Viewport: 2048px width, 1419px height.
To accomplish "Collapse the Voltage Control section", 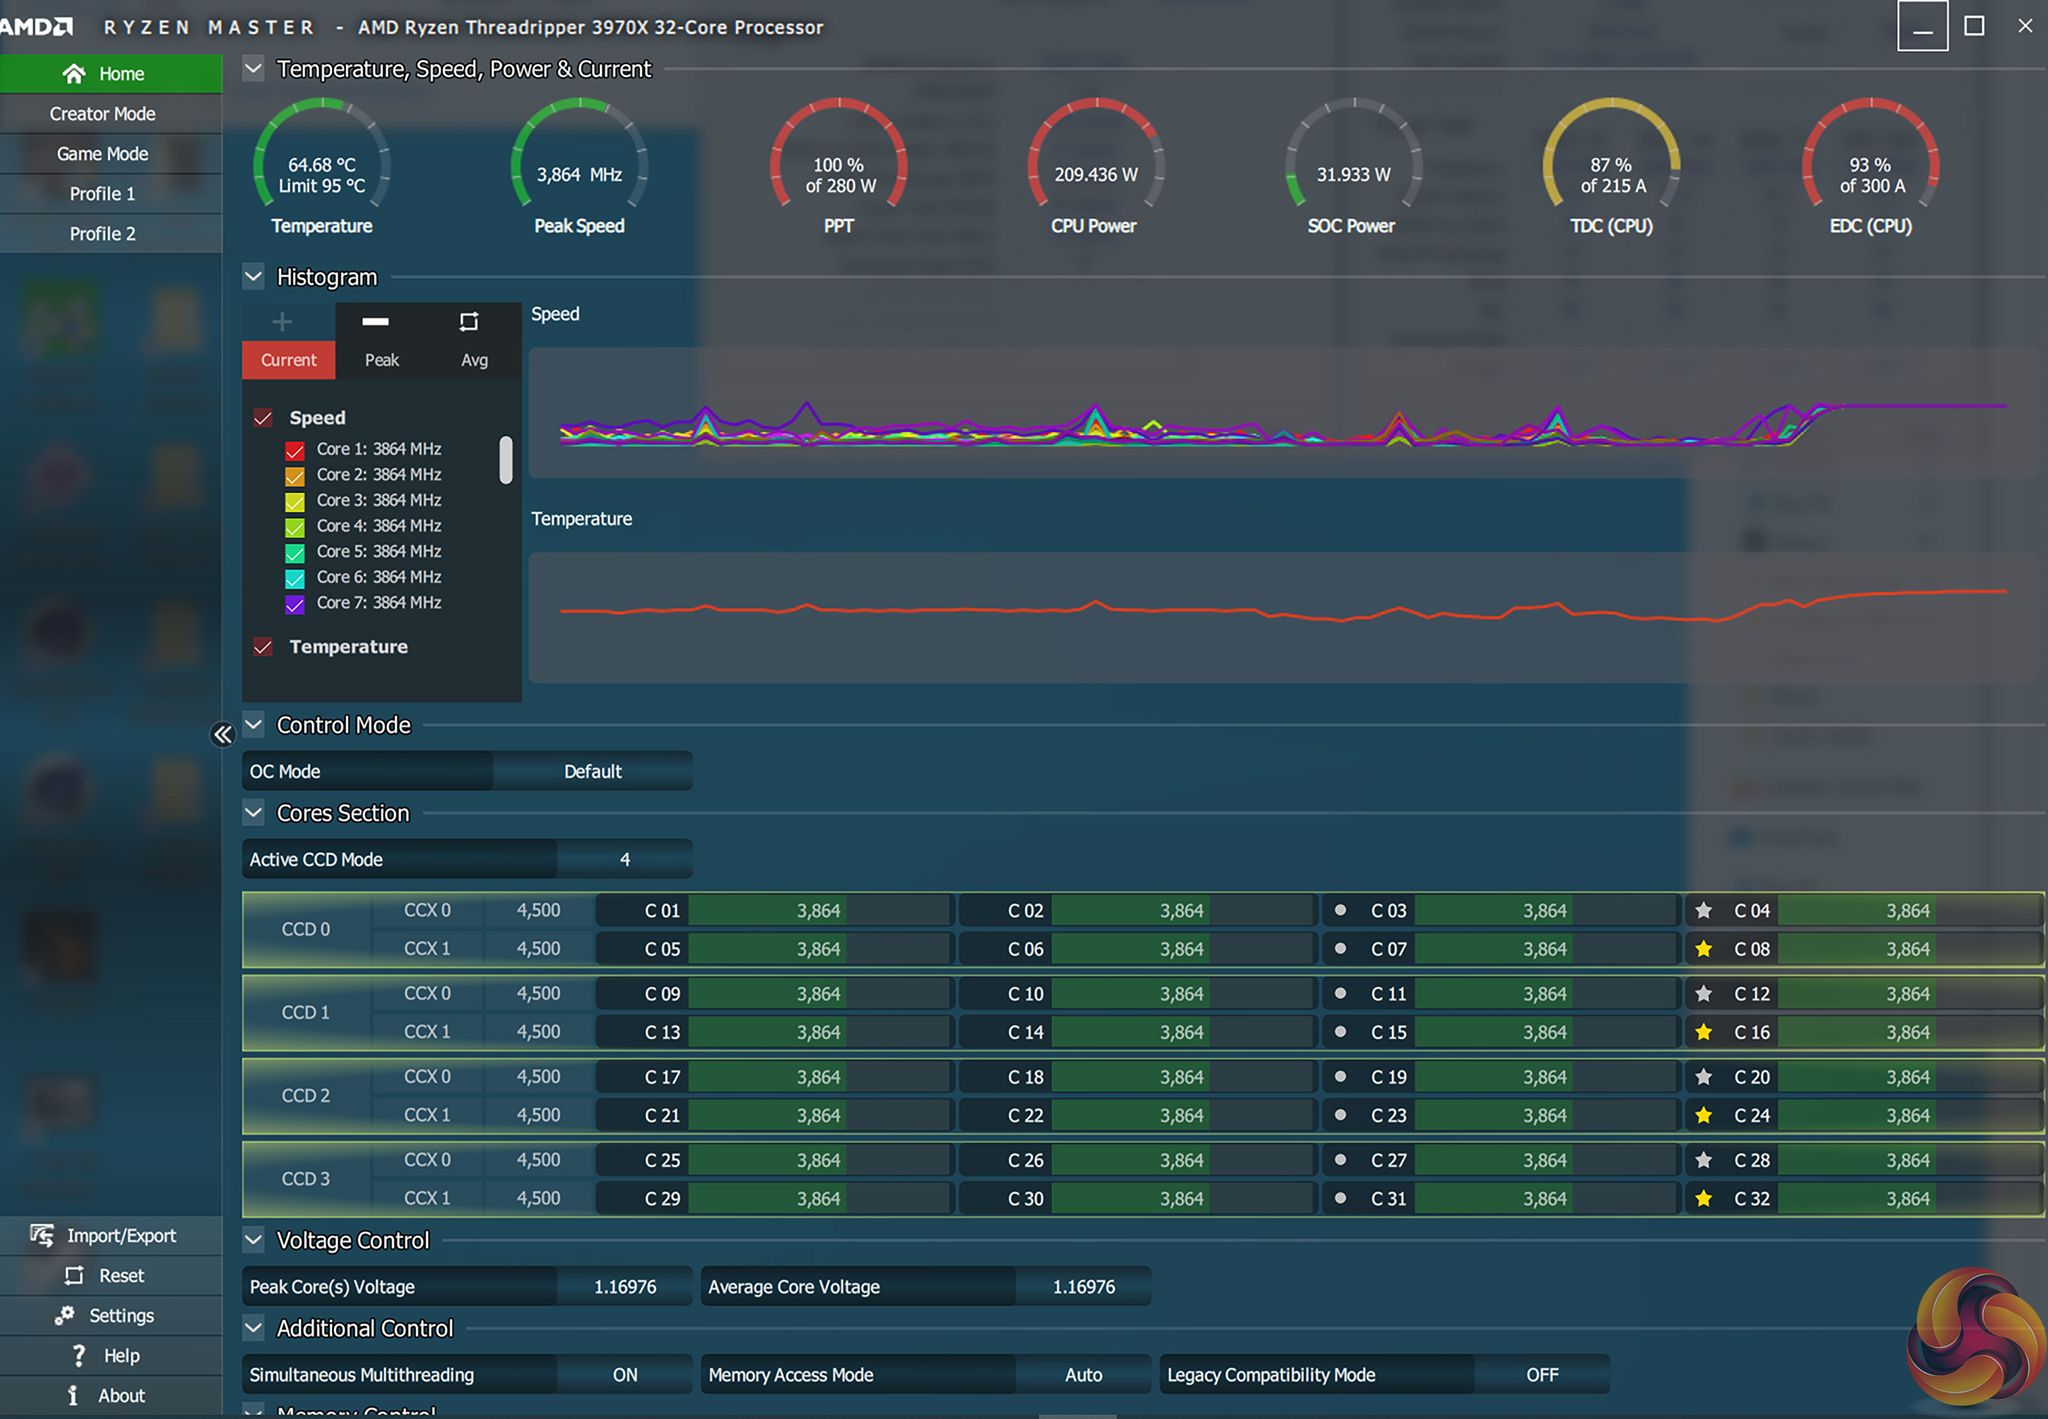I will click(x=254, y=1240).
